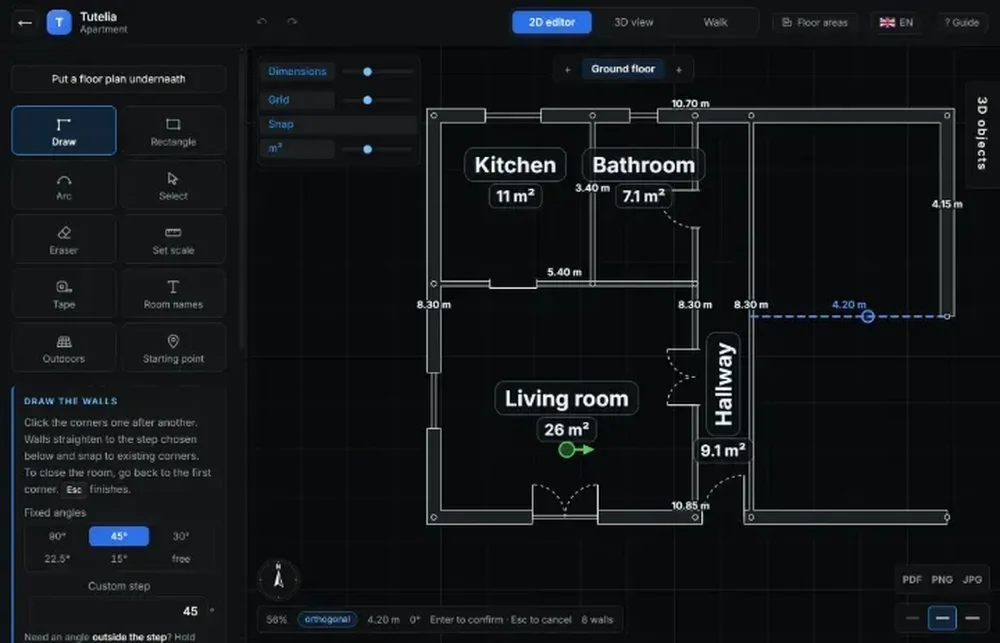Select the Ground floor tab
This screenshot has width=1000, height=643.
coord(622,69)
